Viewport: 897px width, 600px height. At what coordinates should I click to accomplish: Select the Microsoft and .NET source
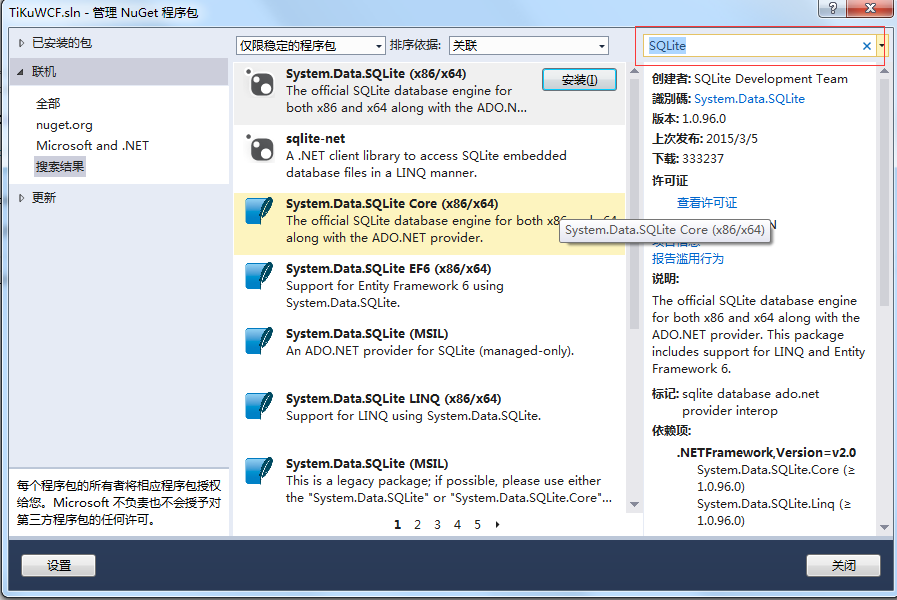(92, 146)
